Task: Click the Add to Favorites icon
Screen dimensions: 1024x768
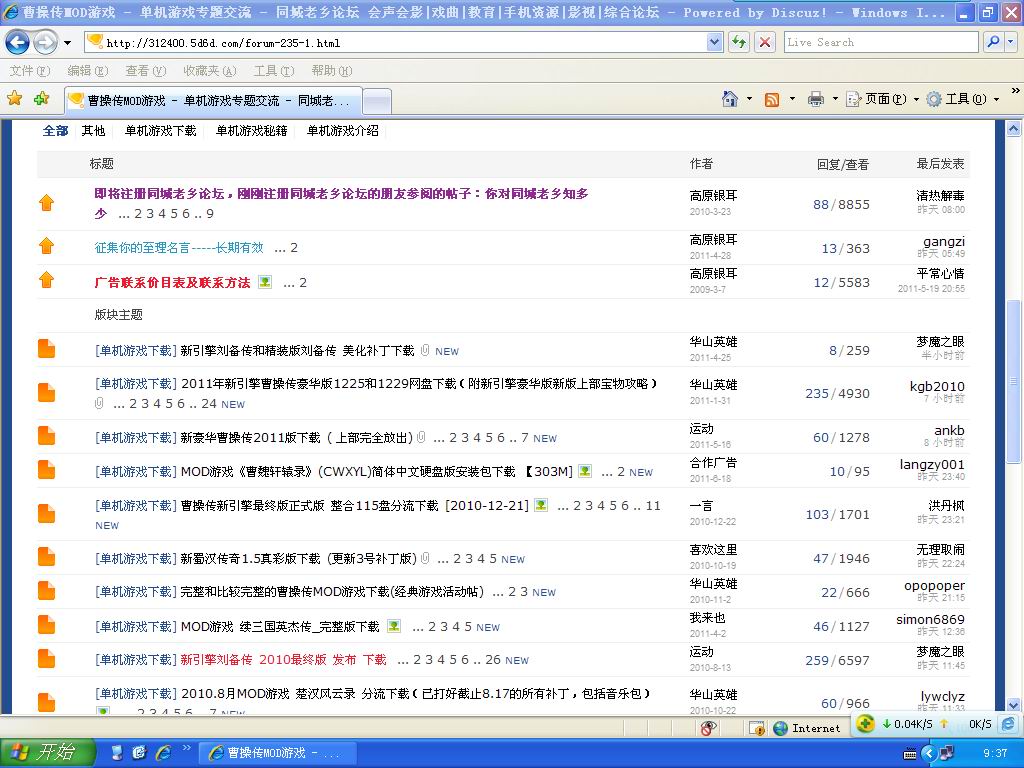Action: click(41, 99)
